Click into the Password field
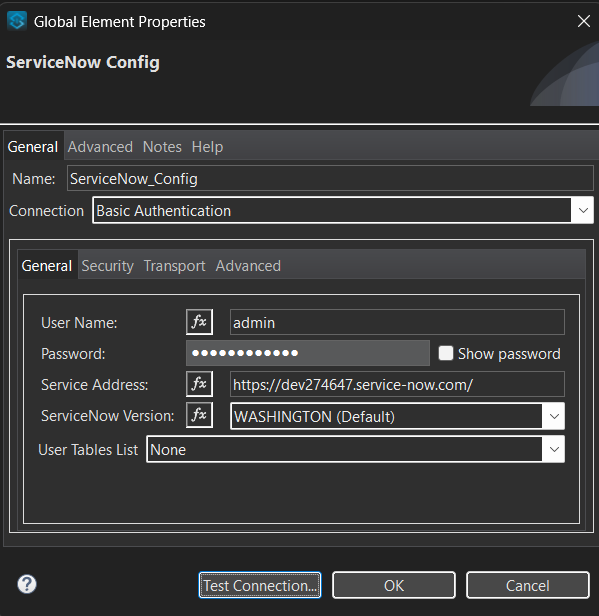Screen dimensions: 599x616 pyautogui.click(x=308, y=353)
